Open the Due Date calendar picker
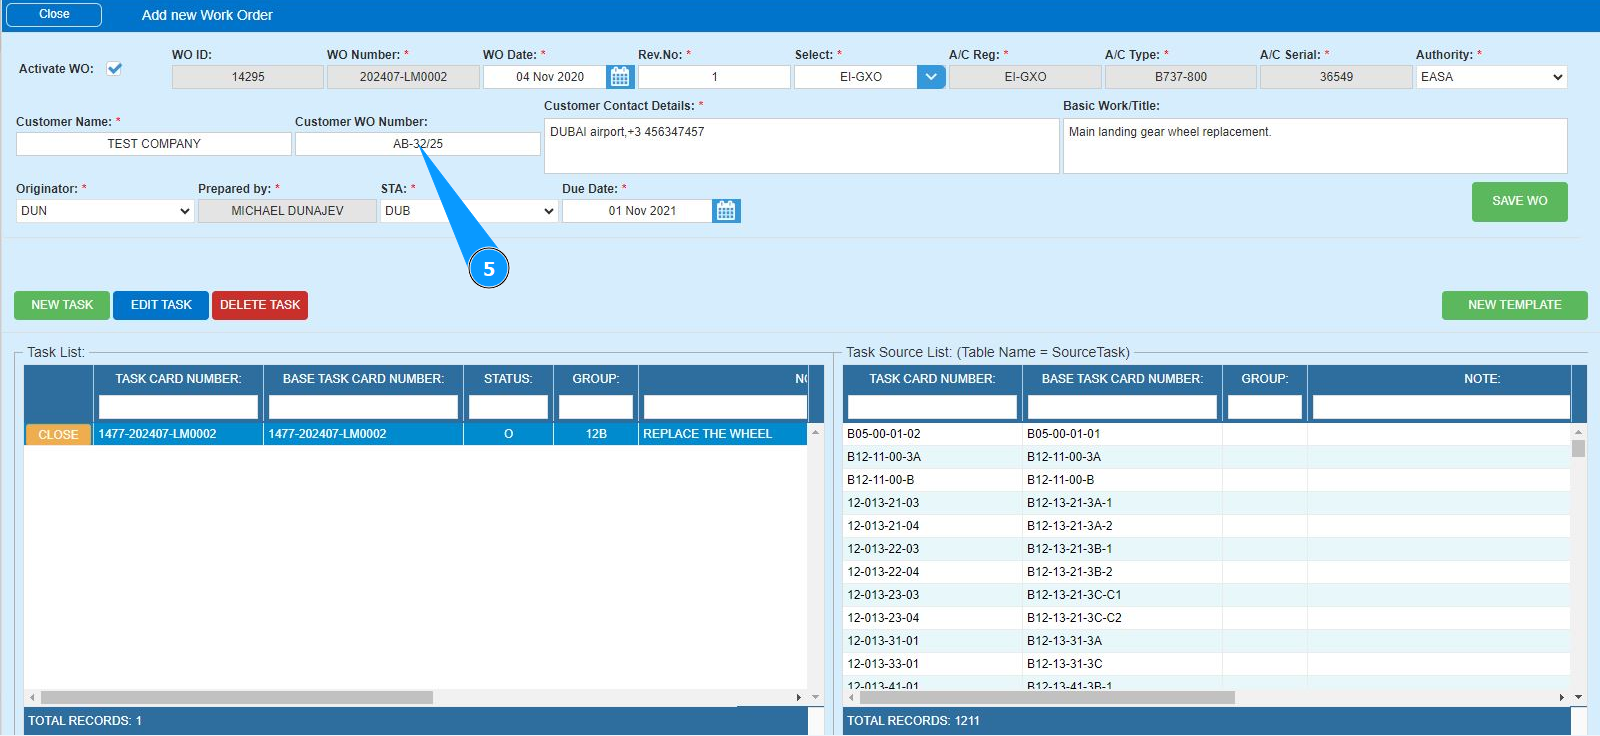 pyautogui.click(x=726, y=211)
